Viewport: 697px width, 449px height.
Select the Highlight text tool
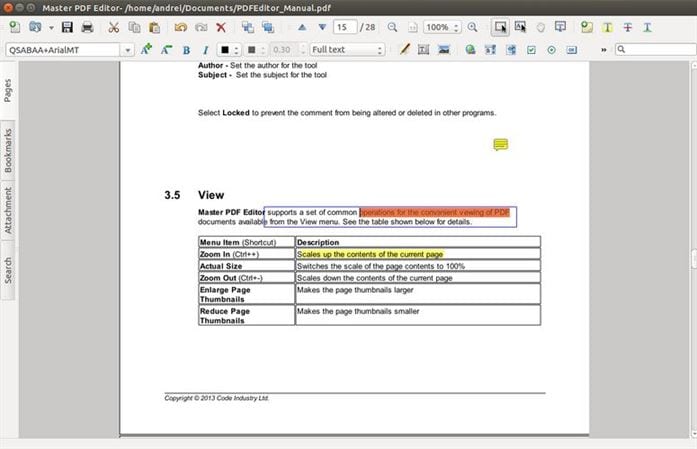(x=607, y=27)
